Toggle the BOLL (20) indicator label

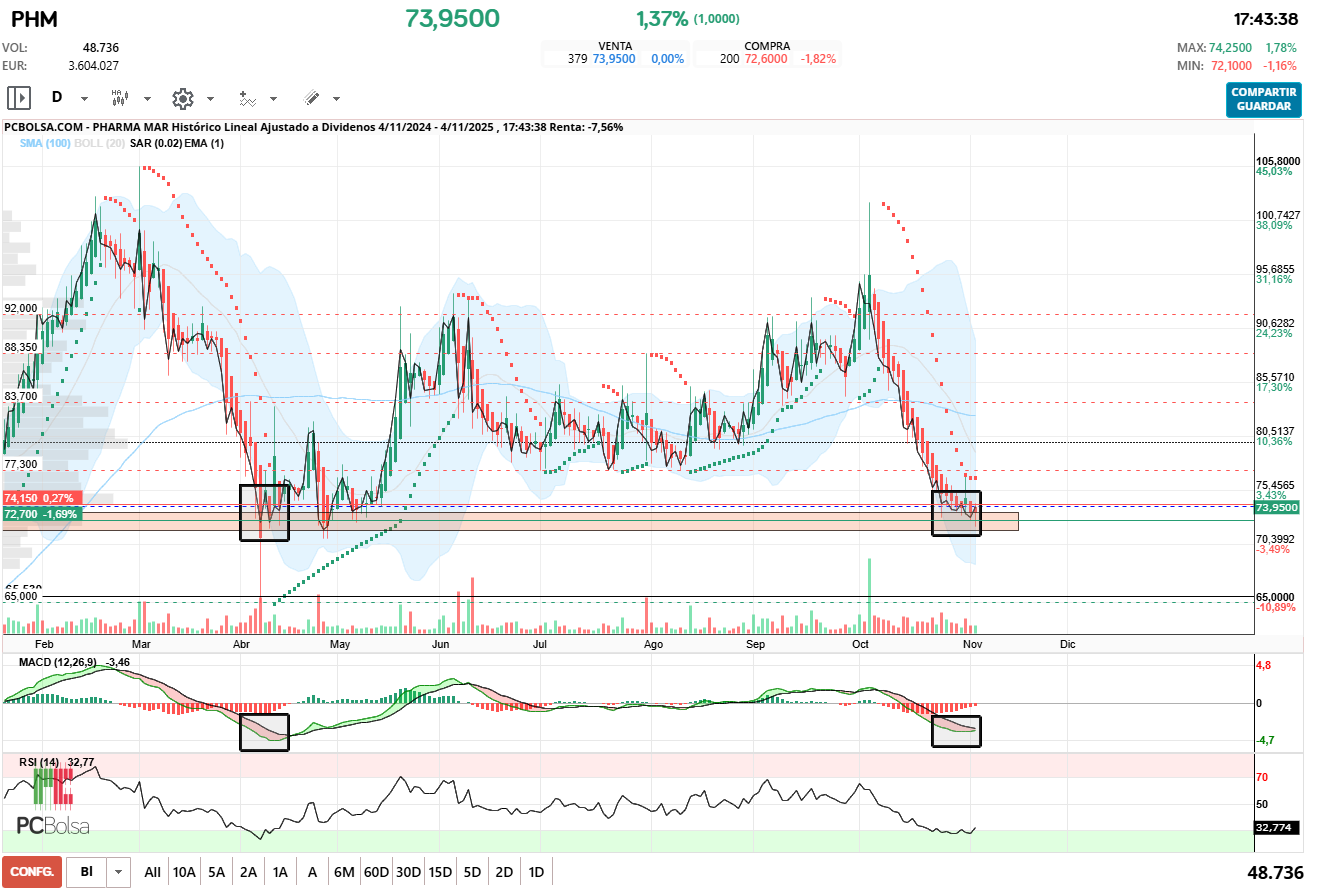coord(101,144)
